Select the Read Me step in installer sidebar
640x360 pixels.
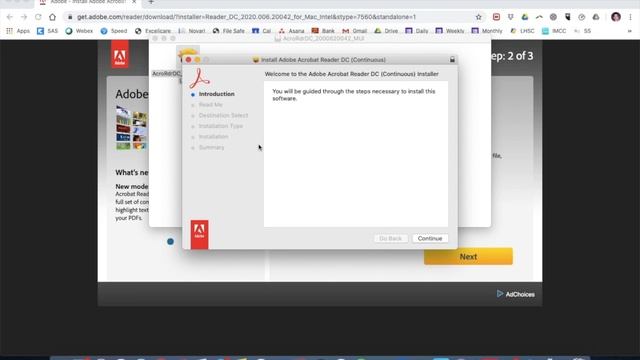coord(211,105)
